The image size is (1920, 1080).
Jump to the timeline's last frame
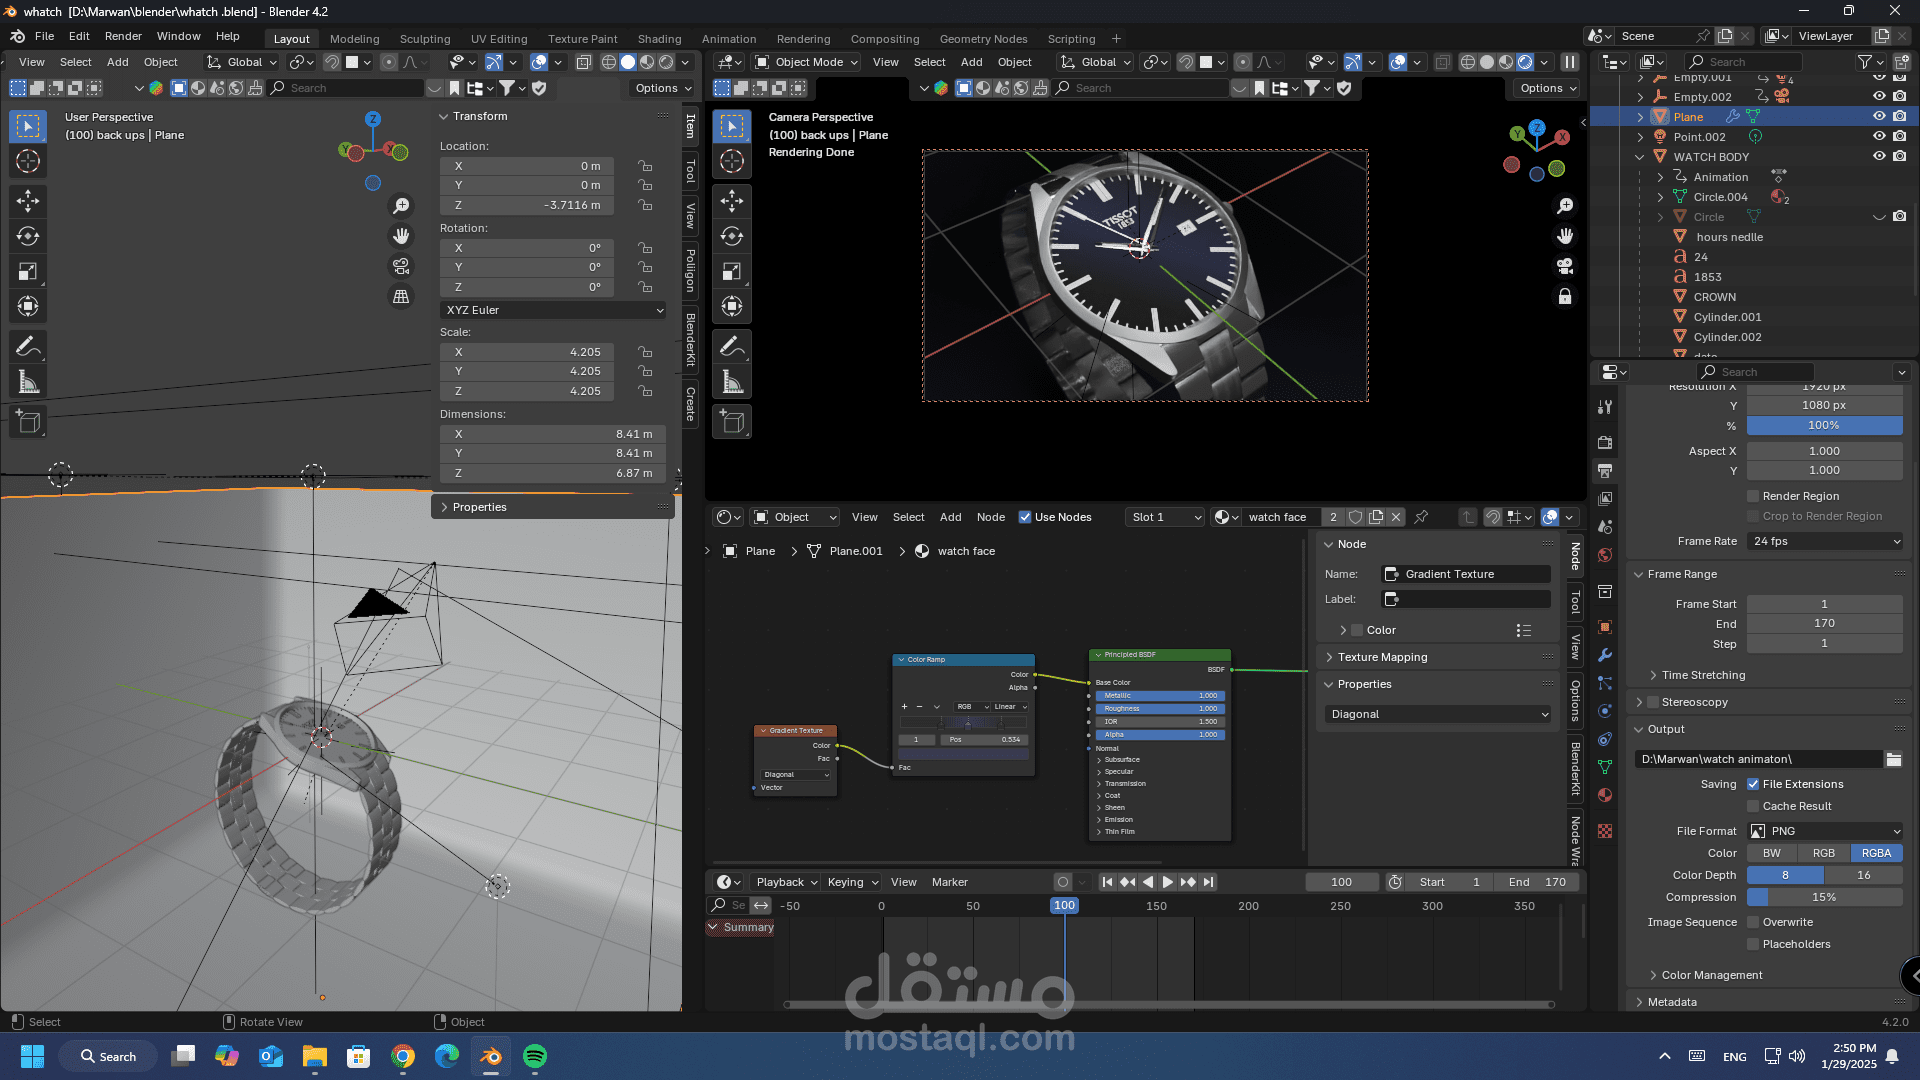coord(1209,882)
